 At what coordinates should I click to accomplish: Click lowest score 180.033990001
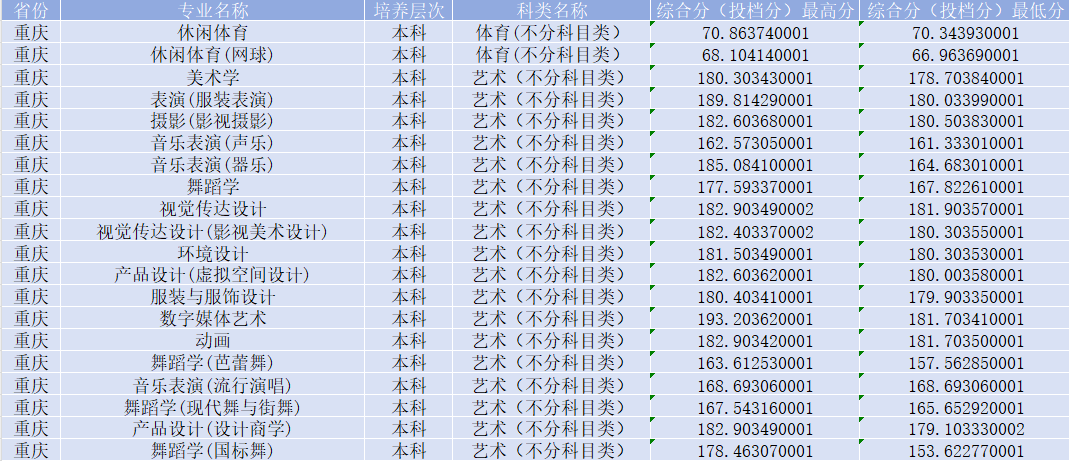pos(964,100)
